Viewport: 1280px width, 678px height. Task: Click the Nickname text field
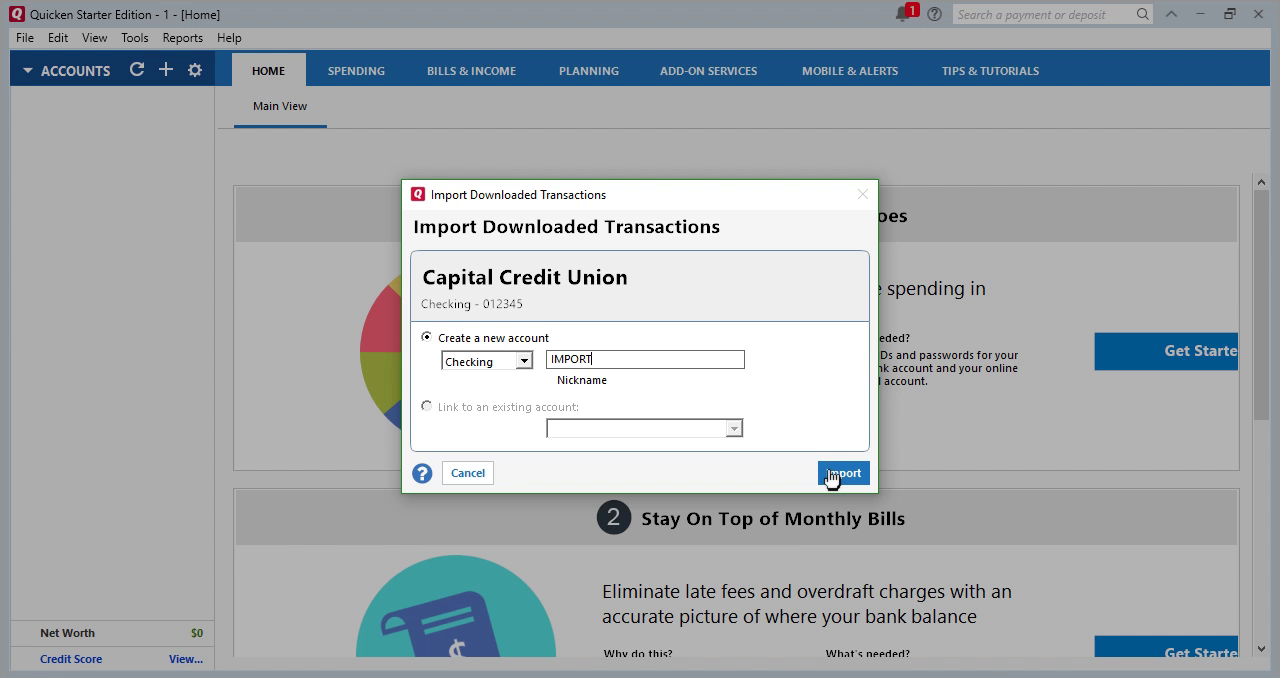tap(645, 359)
